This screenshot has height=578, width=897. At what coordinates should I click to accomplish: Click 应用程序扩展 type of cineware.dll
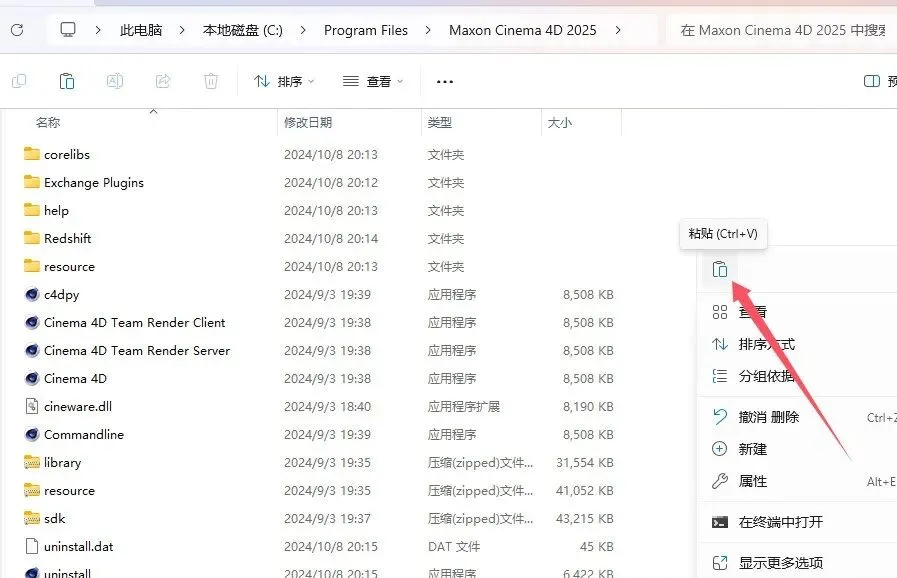pos(464,407)
